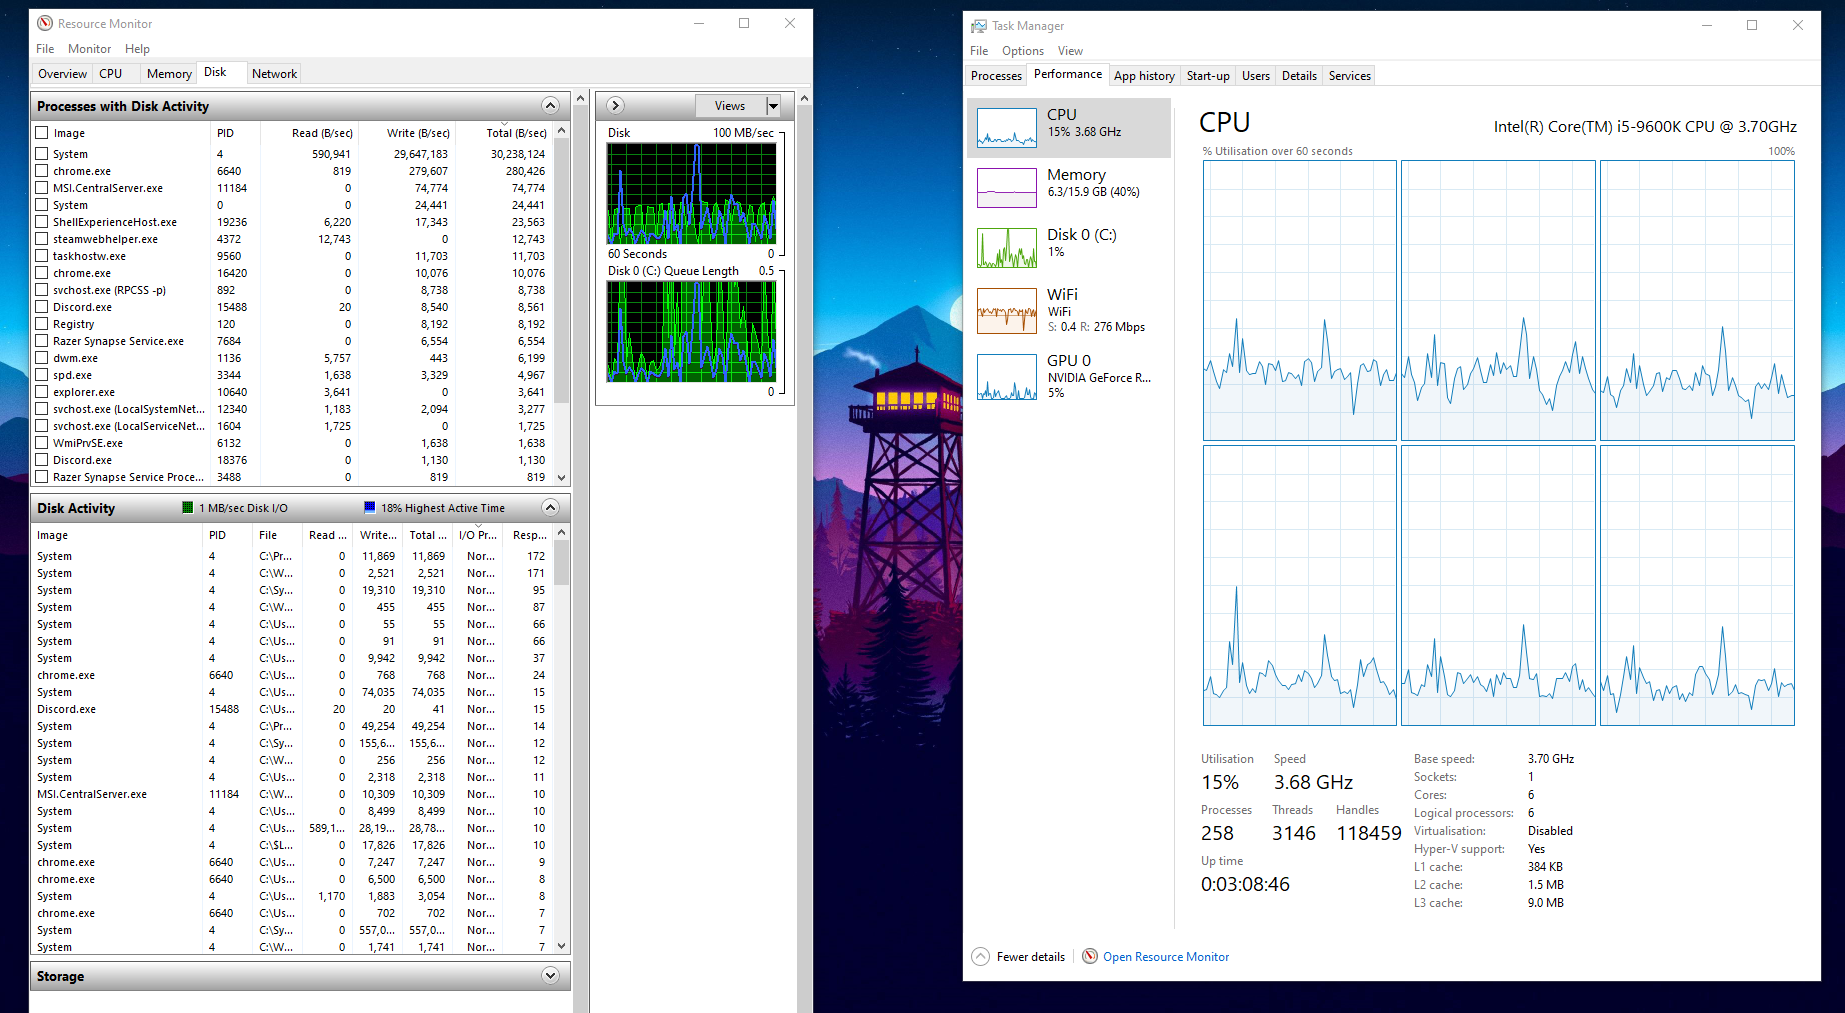
Task: Collapse the graphs pane with the arrow button
Action: (x=616, y=106)
